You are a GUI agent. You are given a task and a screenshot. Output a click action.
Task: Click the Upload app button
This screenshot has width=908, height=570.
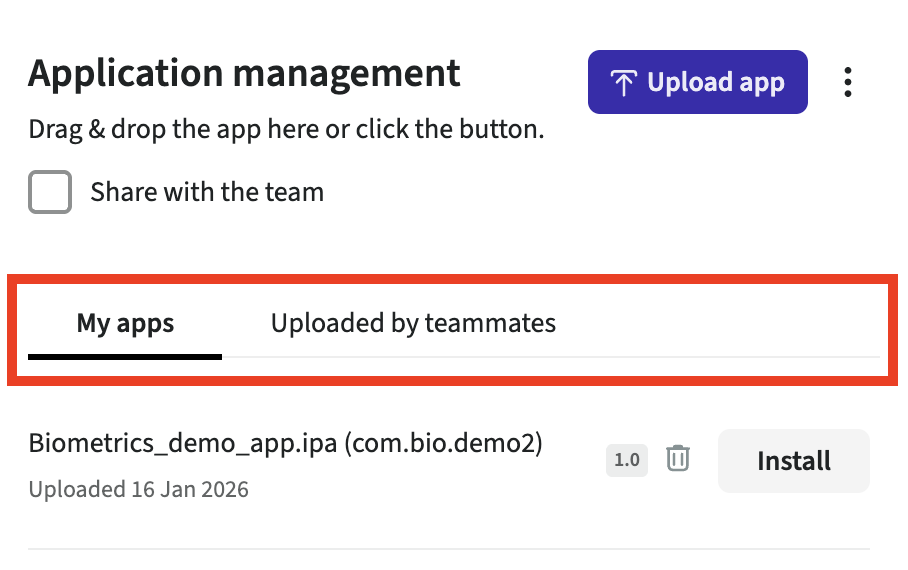pos(697,82)
